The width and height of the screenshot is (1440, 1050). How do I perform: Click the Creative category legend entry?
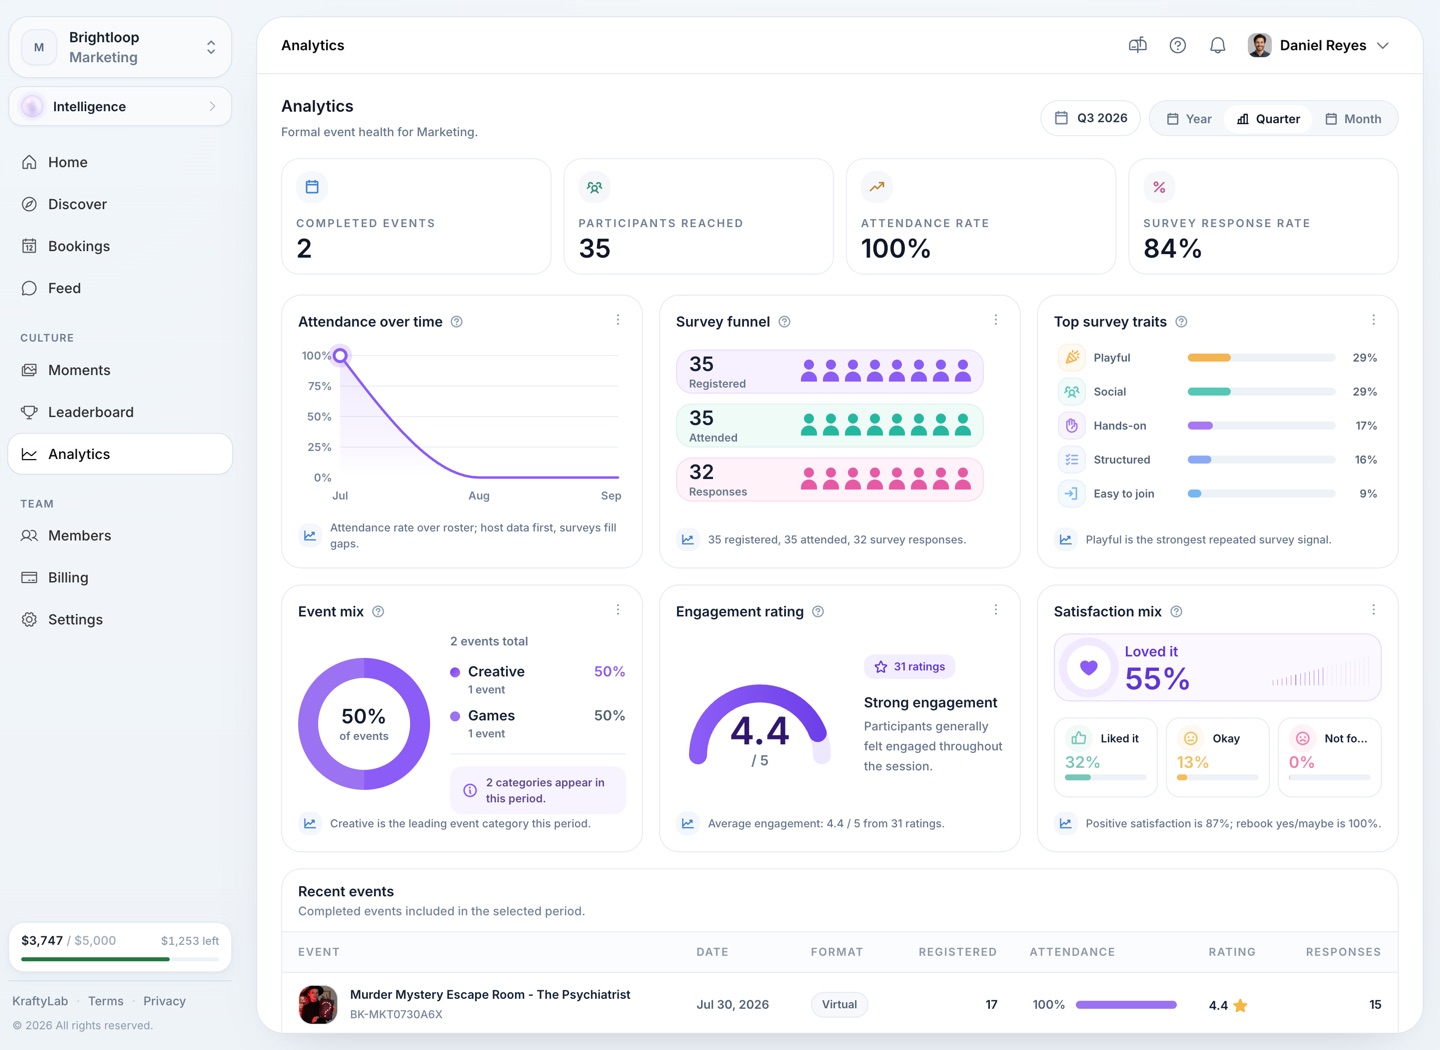(x=538, y=680)
